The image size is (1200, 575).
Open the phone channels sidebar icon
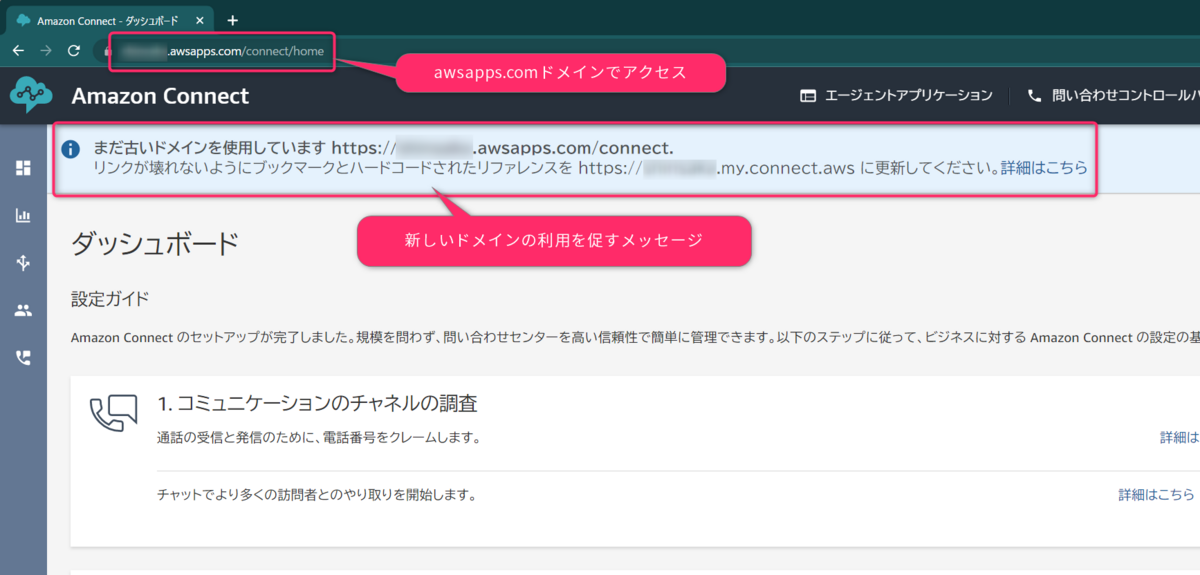23,357
